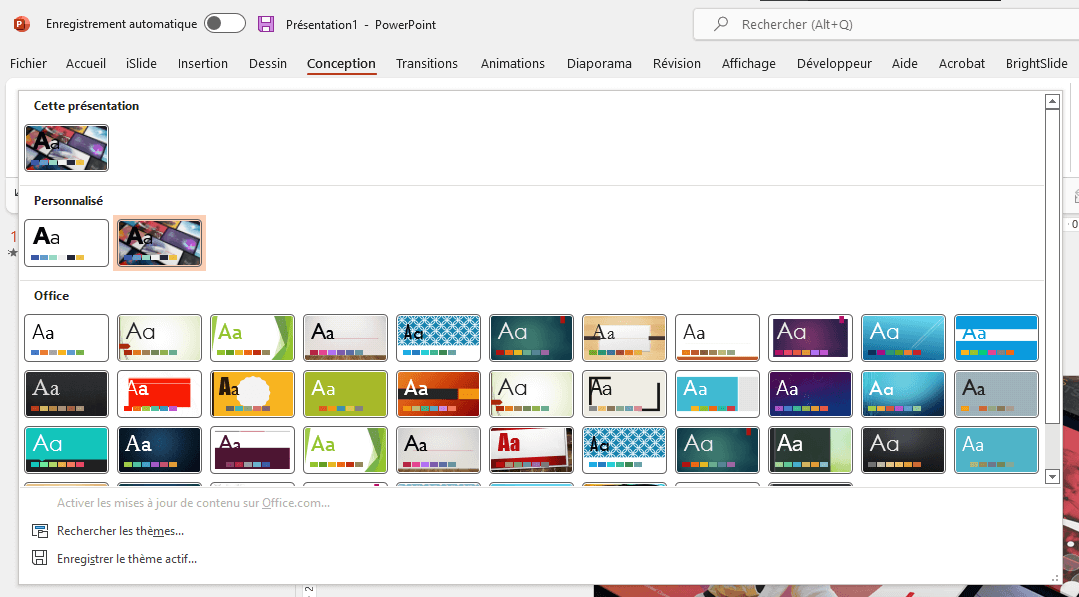This screenshot has height=597, width=1079.
Task: Click the theme gallery scrollbar down arrow
Action: coord(1052,476)
